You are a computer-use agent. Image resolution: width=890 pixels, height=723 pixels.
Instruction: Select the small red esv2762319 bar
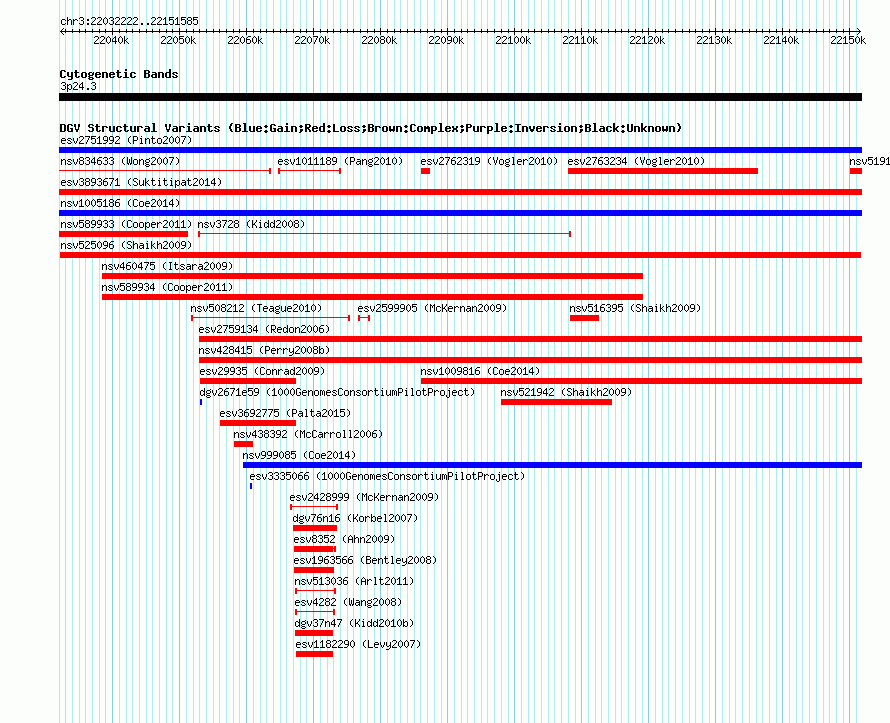[425, 171]
